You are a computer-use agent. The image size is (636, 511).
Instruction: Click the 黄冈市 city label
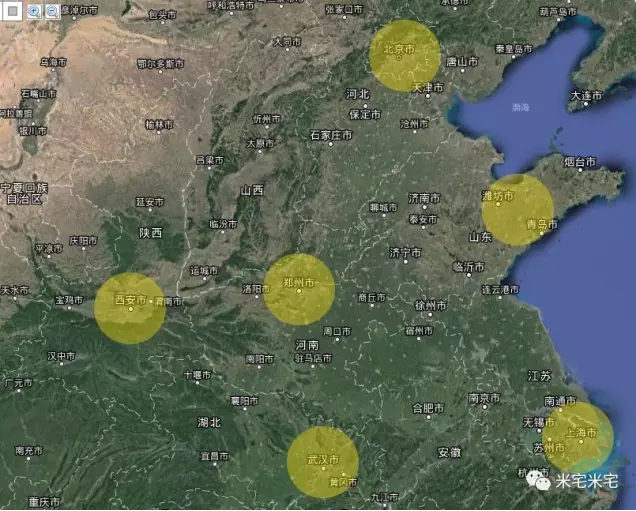coord(343,482)
